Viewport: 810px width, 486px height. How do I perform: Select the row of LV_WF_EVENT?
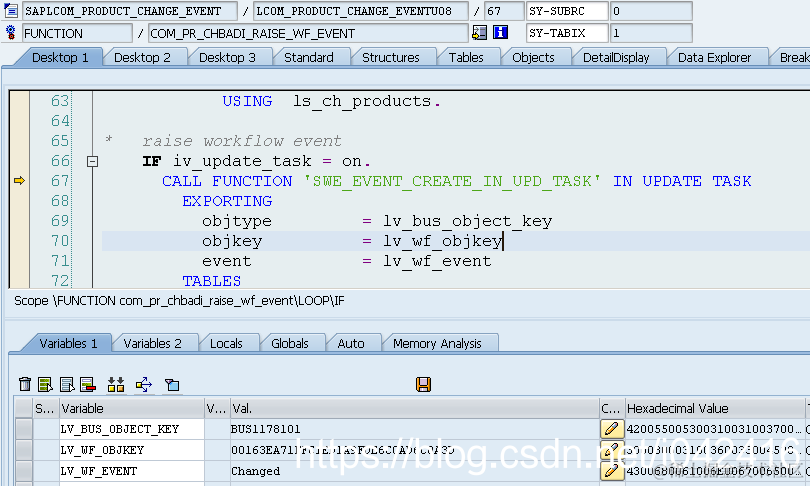(x=24, y=471)
